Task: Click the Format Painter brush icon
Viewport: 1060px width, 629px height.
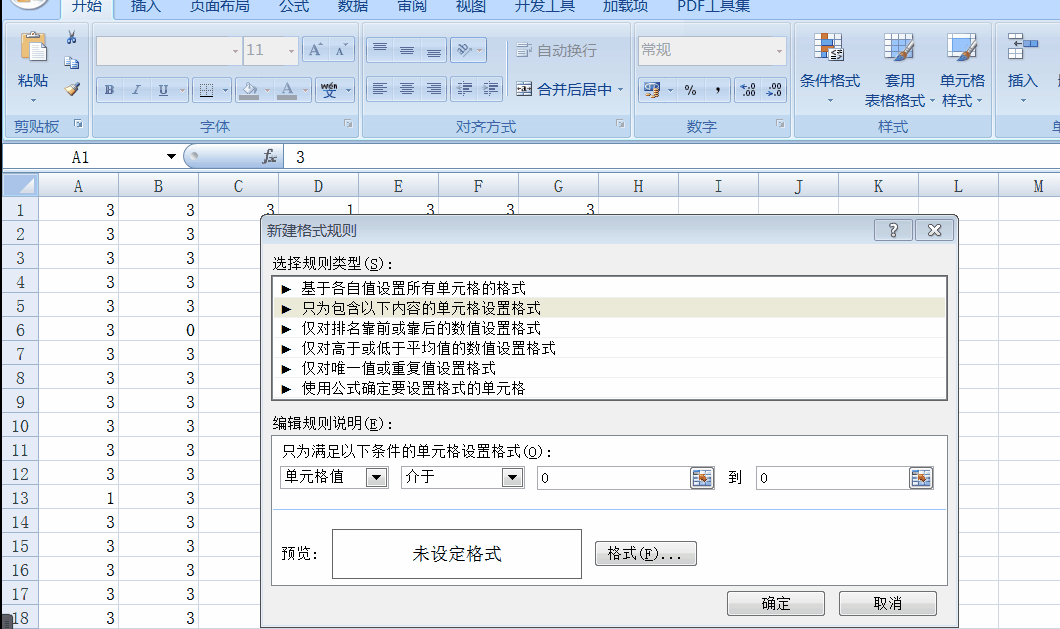Action: pos(72,89)
